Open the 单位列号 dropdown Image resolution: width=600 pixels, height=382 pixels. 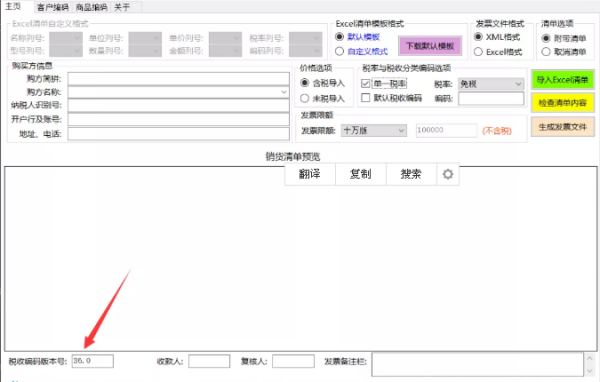point(145,38)
